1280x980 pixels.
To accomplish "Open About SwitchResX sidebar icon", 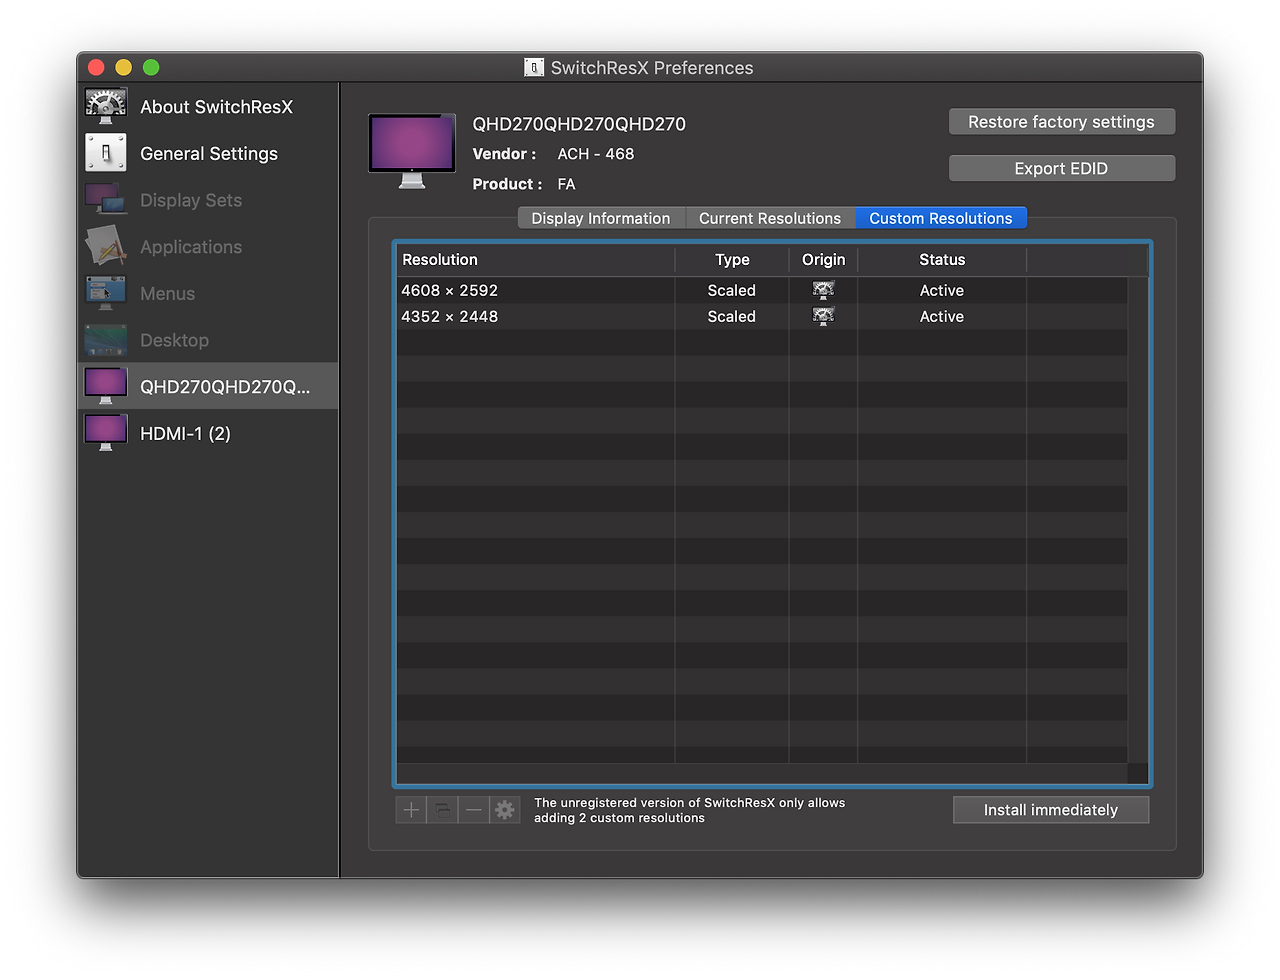I will pyautogui.click(x=106, y=107).
